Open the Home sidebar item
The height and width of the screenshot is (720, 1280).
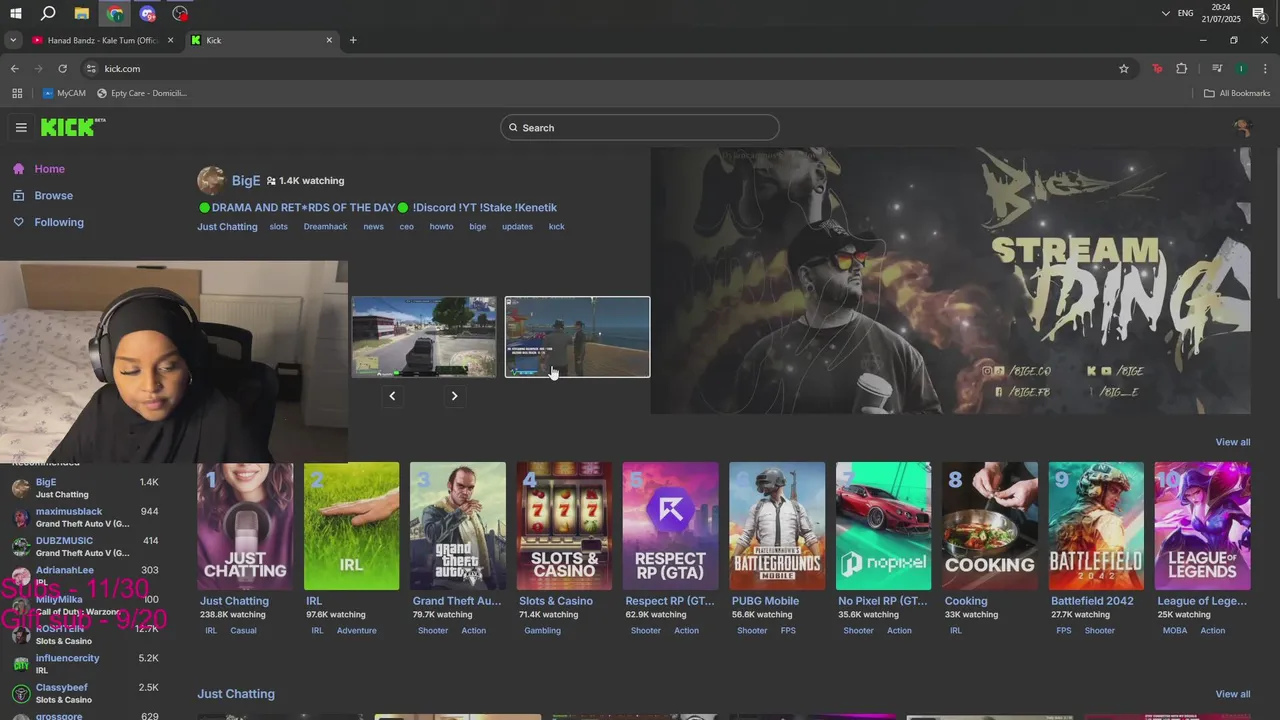coord(49,169)
